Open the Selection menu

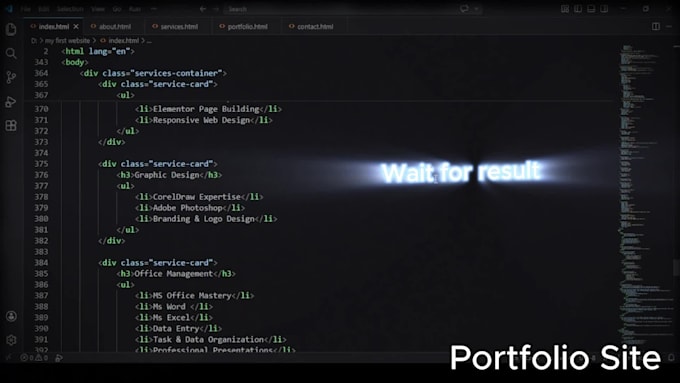click(x=70, y=9)
